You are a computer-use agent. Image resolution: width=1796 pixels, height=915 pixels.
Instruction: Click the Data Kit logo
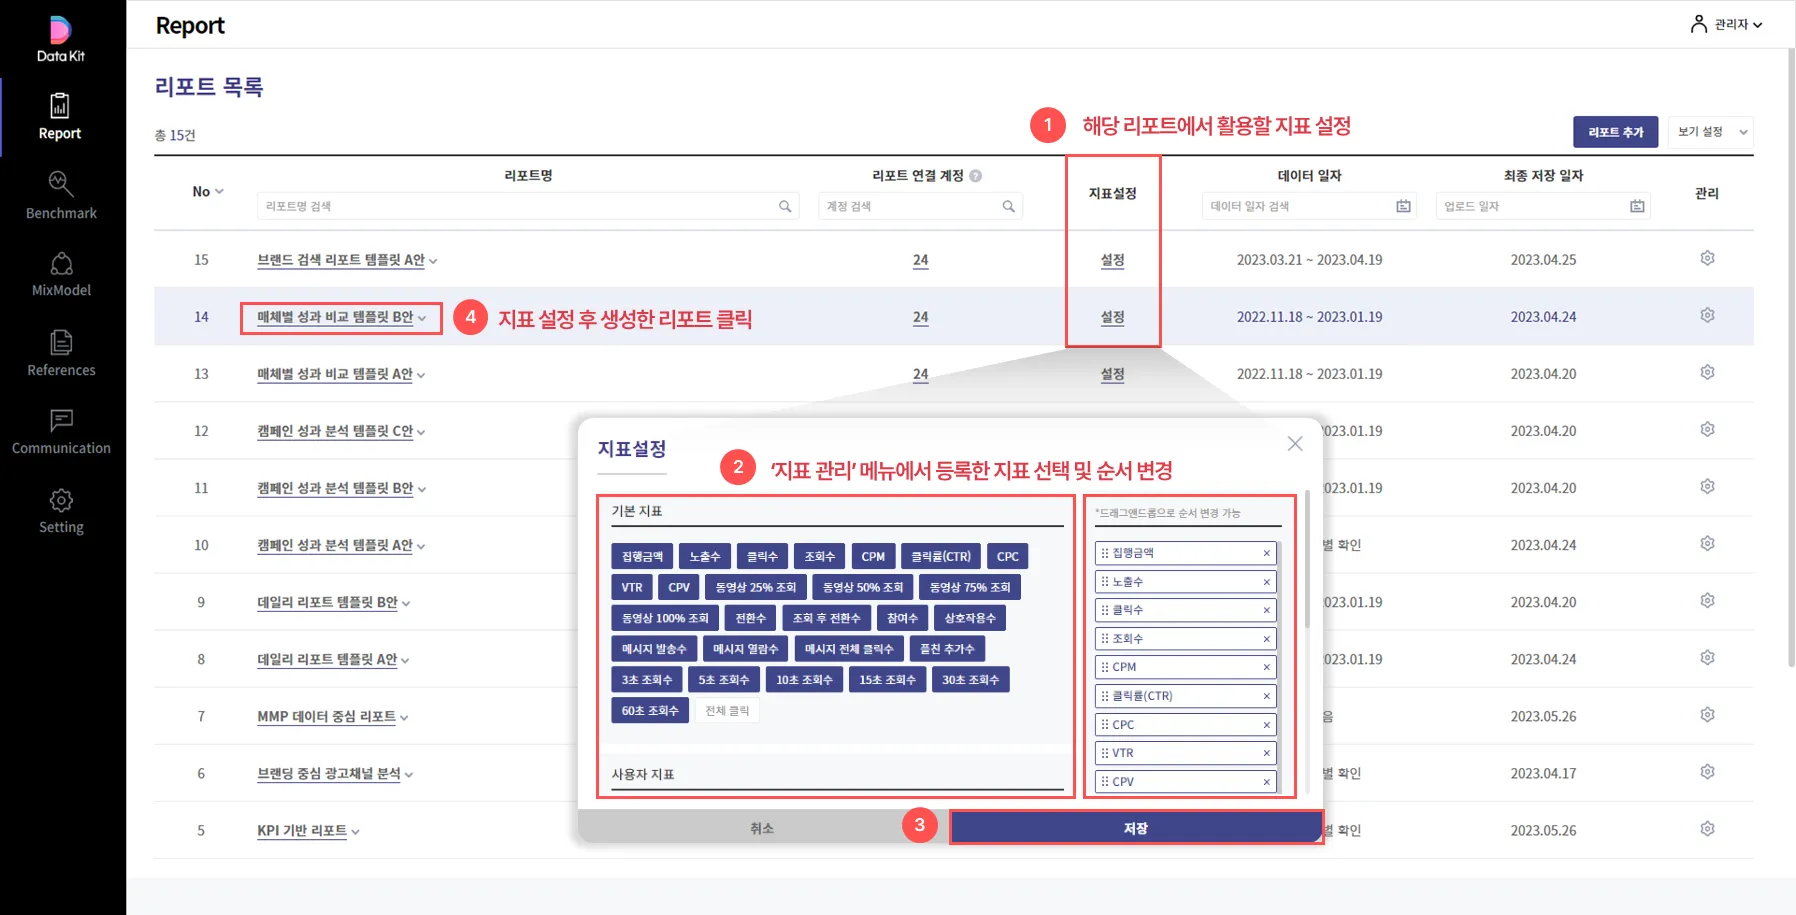click(x=60, y=40)
